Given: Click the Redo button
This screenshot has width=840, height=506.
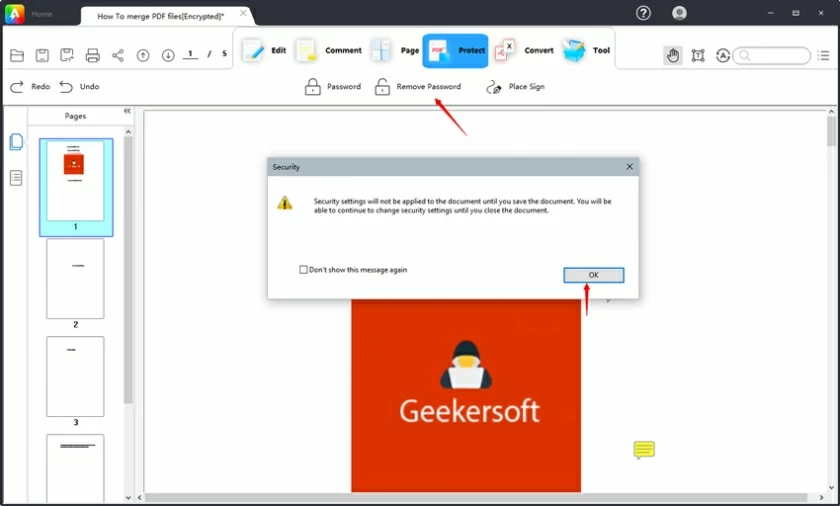Looking at the screenshot, I should point(30,86).
